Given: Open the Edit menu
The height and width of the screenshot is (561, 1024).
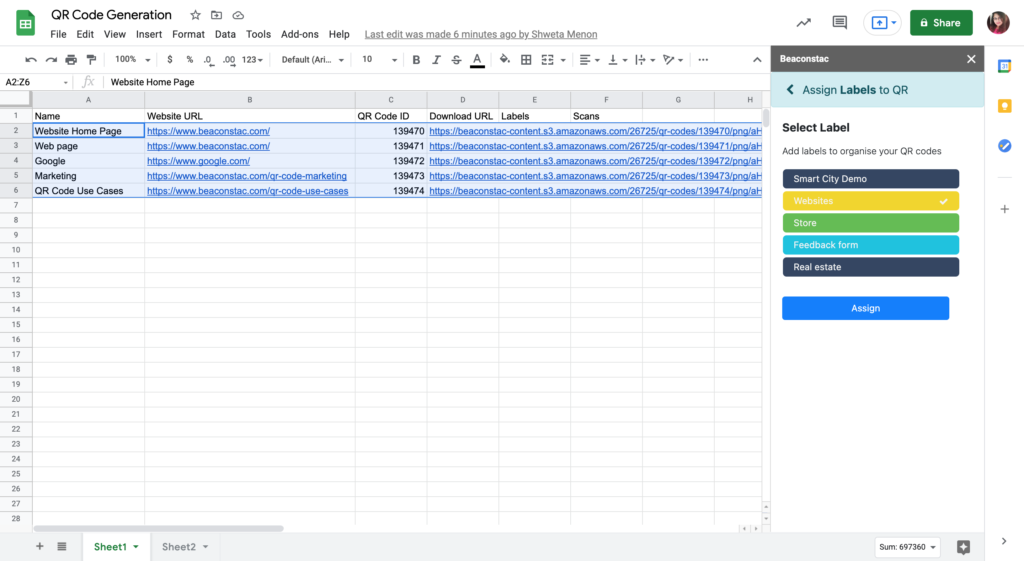Looking at the screenshot, I should click(85, 34).
